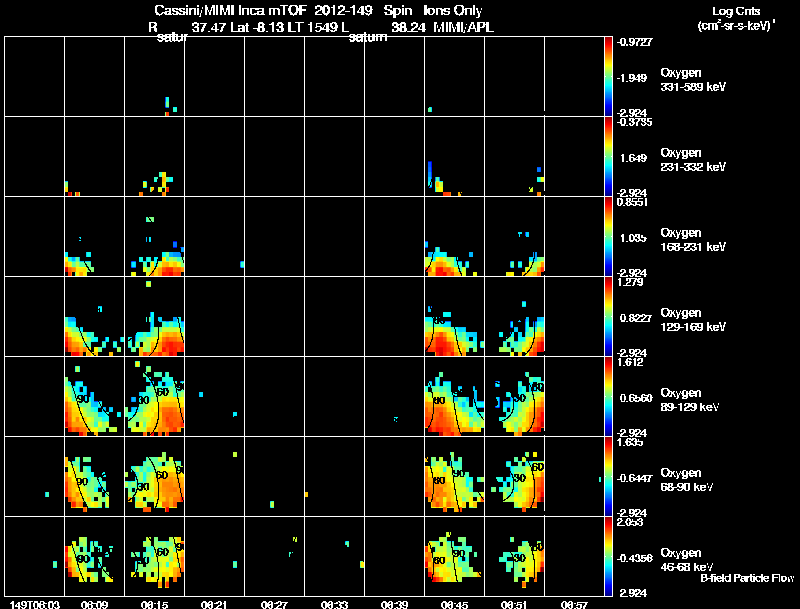Screen dimensions: 800x609
Task: Click the title text 'Cassini/MIMI Inca mTOF'
Action: [230, 11]
